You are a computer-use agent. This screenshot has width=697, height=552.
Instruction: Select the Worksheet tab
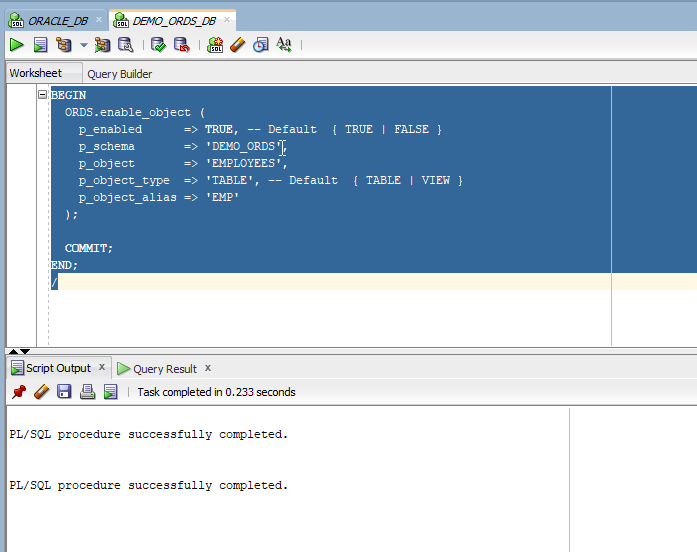click(36, 73)
